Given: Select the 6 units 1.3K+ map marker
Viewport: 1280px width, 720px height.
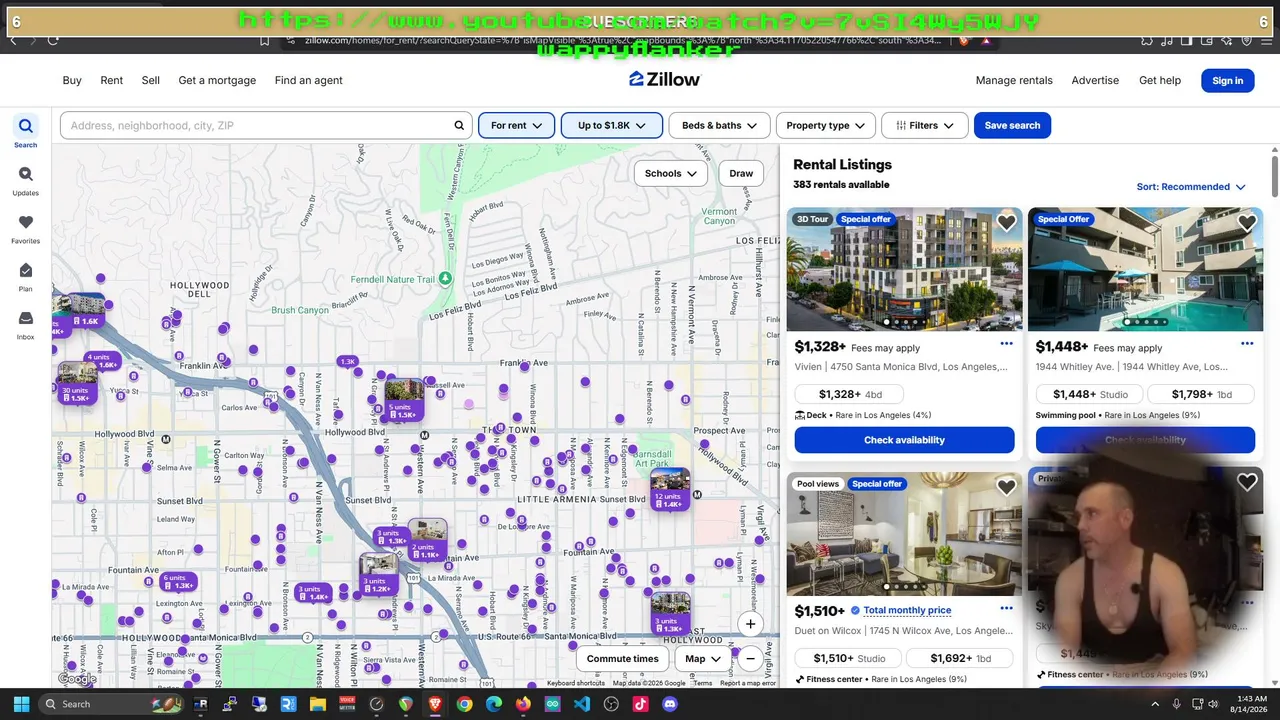Looking at the screenshot, I should tap(177, 582).
